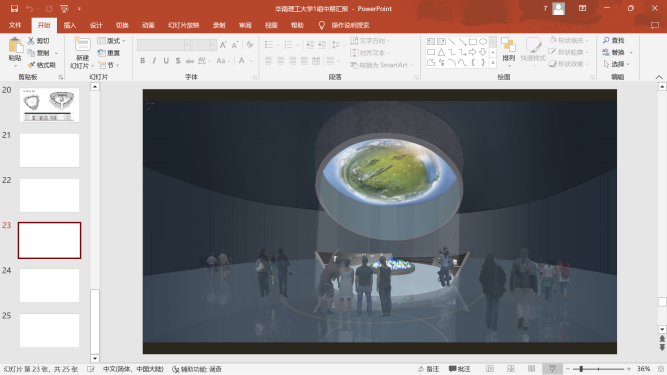667x375 pixels.
Task: Toggle Italic formatting button
Action: (x=154, y=61)
